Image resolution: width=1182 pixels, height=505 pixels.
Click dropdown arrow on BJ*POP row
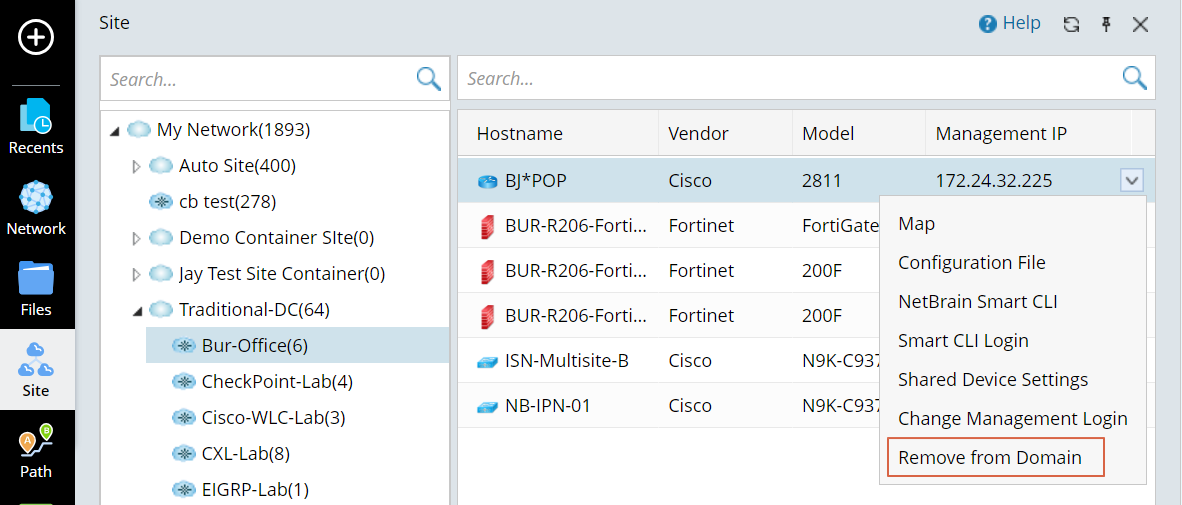pos(1131,181)
